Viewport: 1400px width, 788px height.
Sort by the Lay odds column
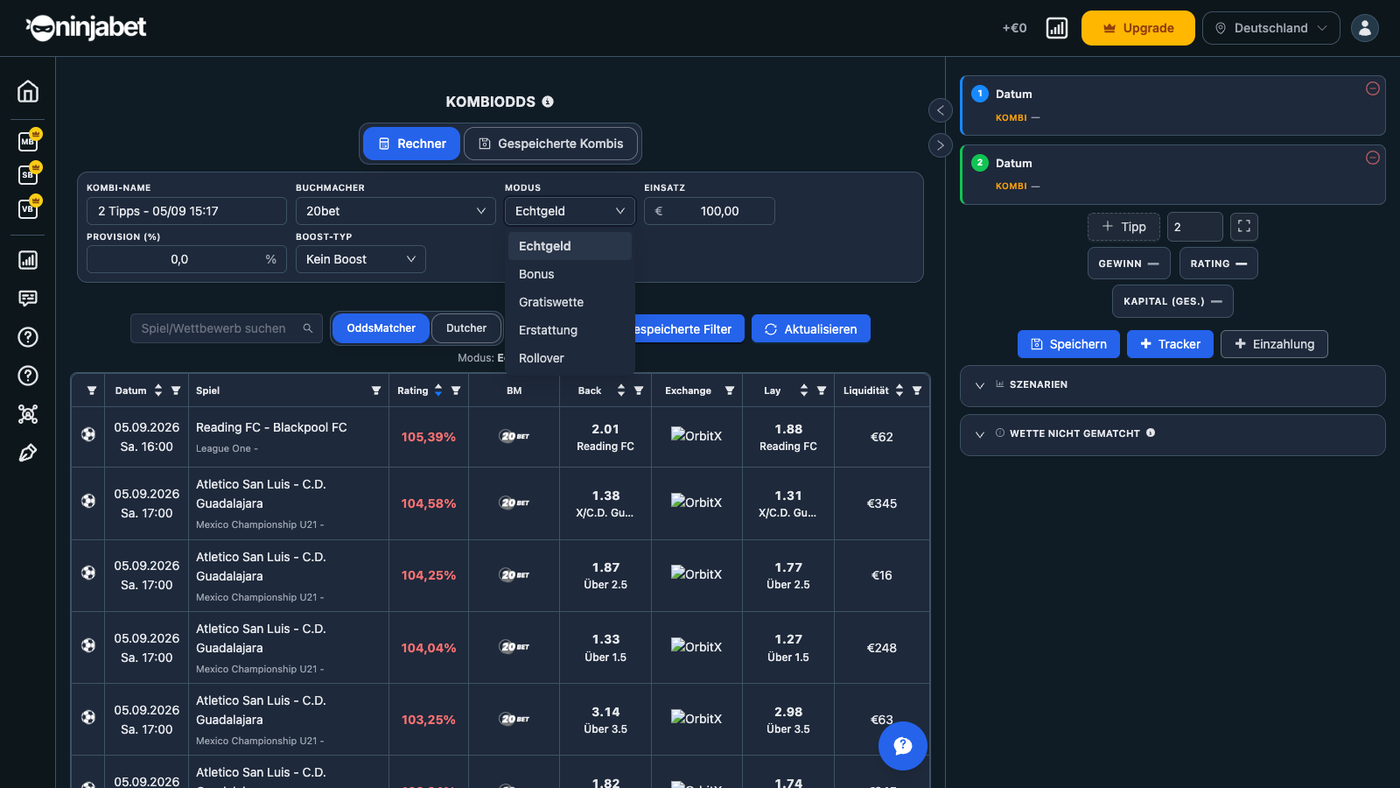click(x=804, y=391)
